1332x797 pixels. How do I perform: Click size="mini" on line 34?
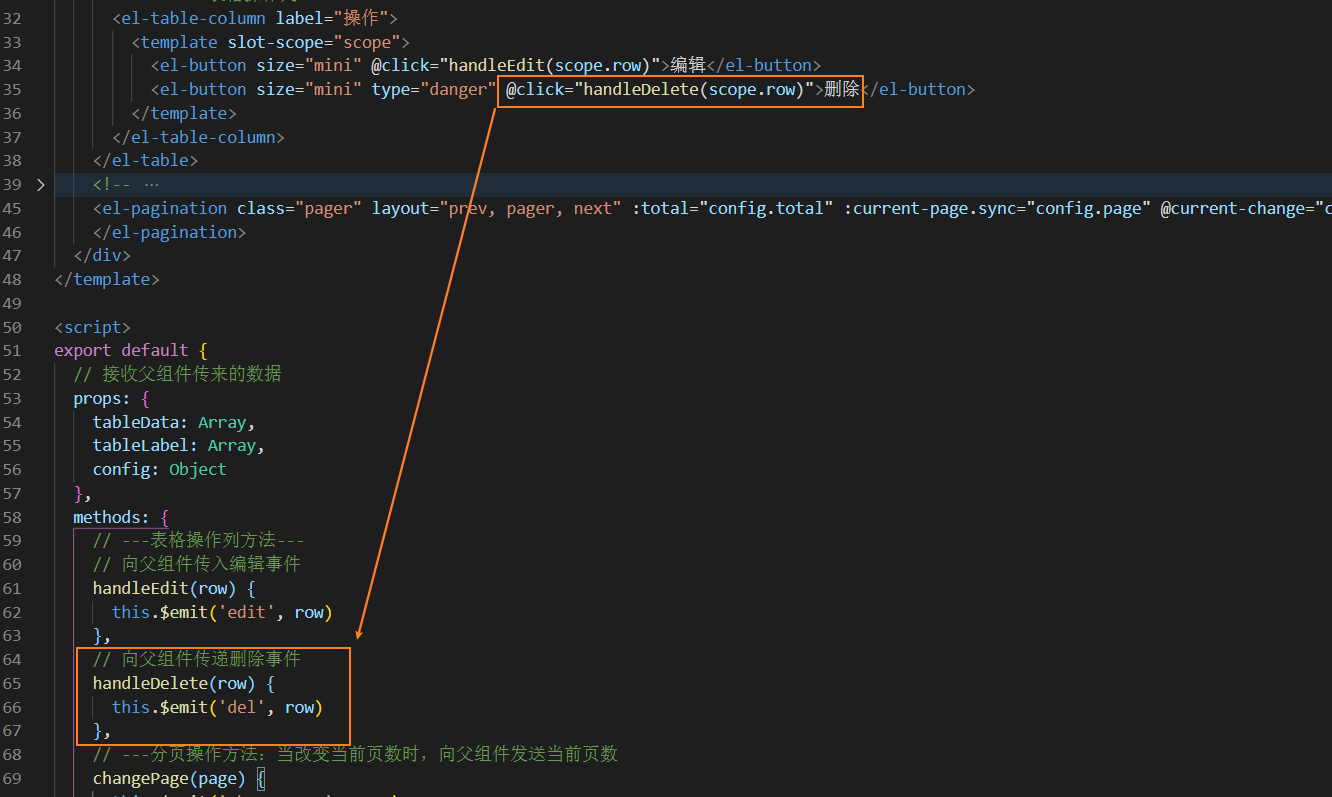[x=309, y=66]
